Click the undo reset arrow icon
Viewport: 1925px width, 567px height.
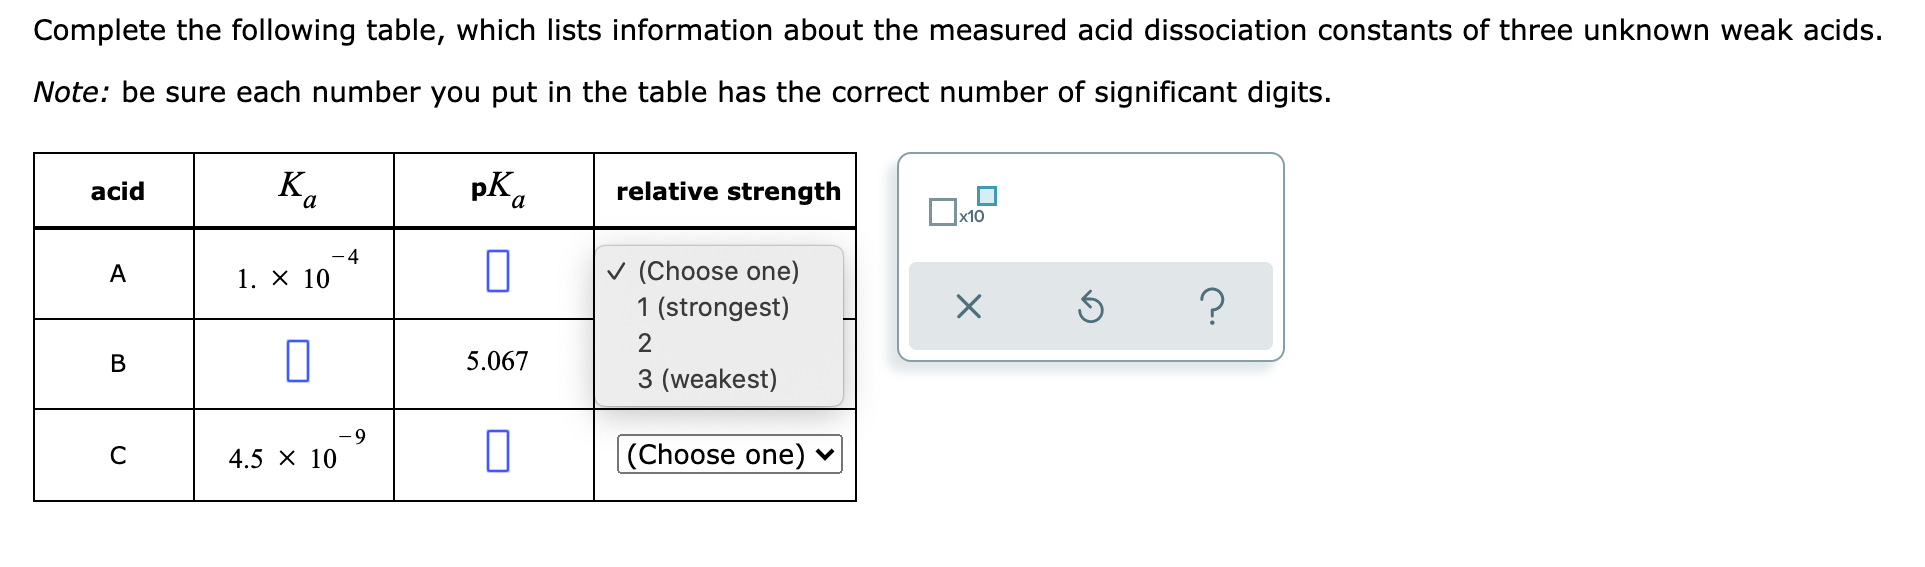pos(1090,306)
